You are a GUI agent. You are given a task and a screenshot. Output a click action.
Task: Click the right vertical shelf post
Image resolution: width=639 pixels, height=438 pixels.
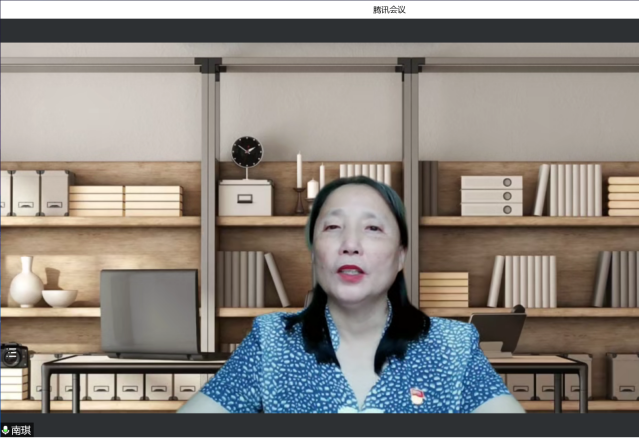(410, 200)
